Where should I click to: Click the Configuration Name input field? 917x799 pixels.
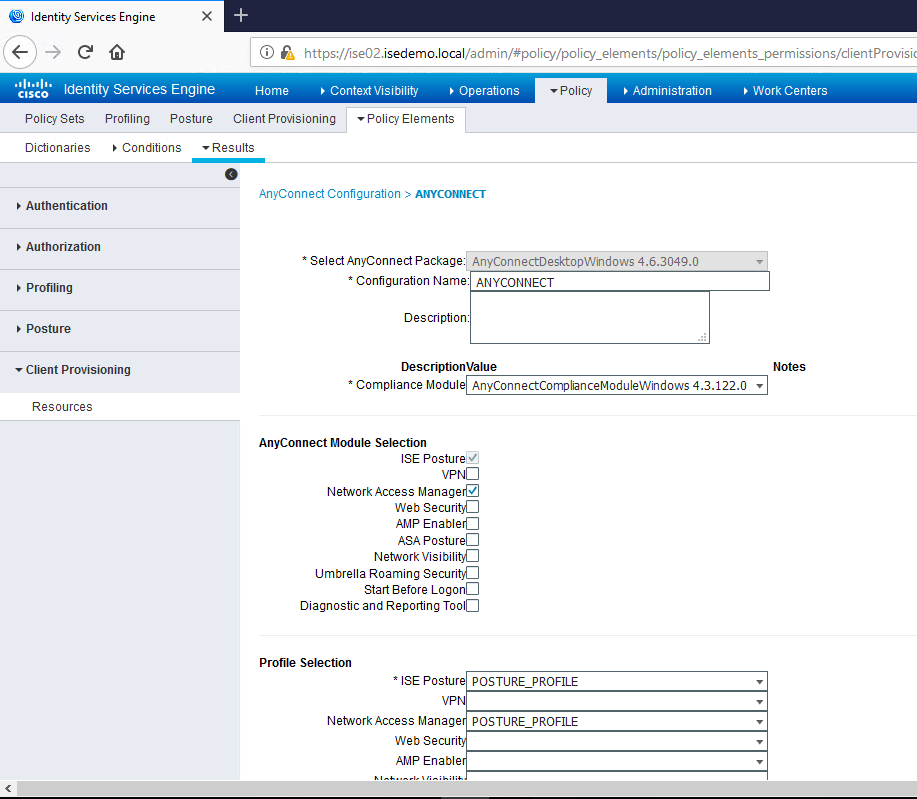click(620, 281)
